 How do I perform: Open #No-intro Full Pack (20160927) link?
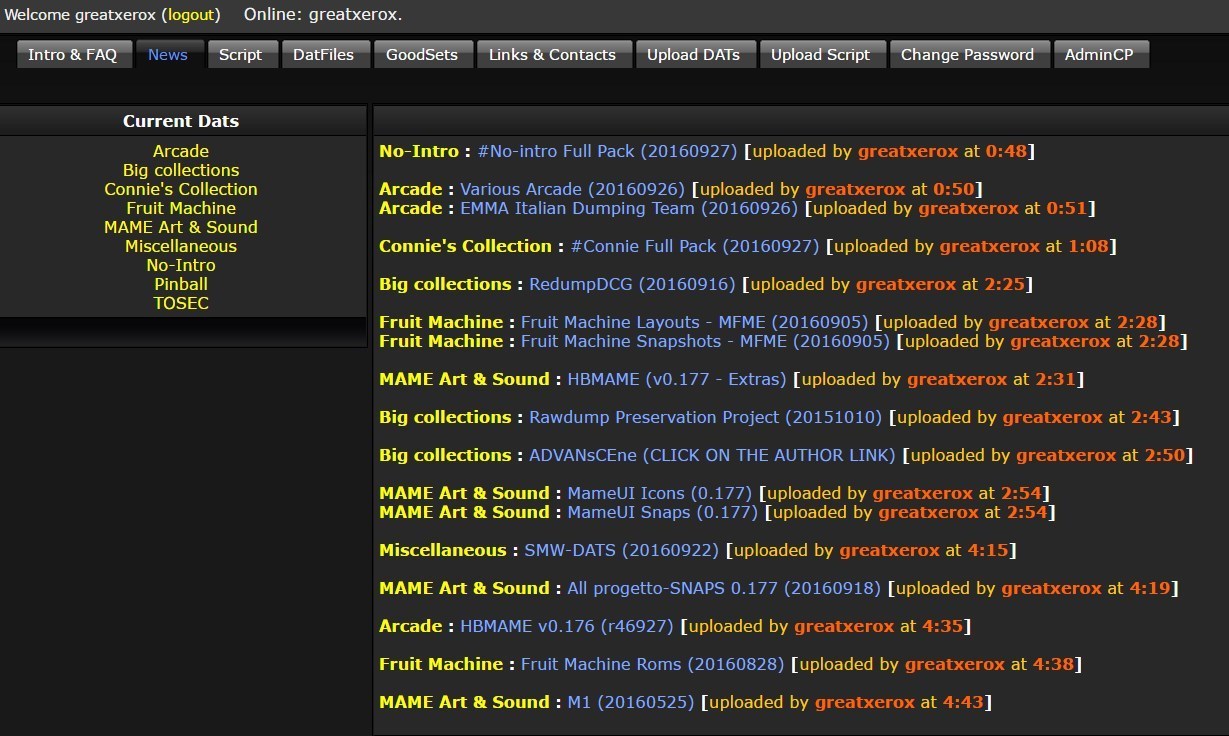(607, 151)
